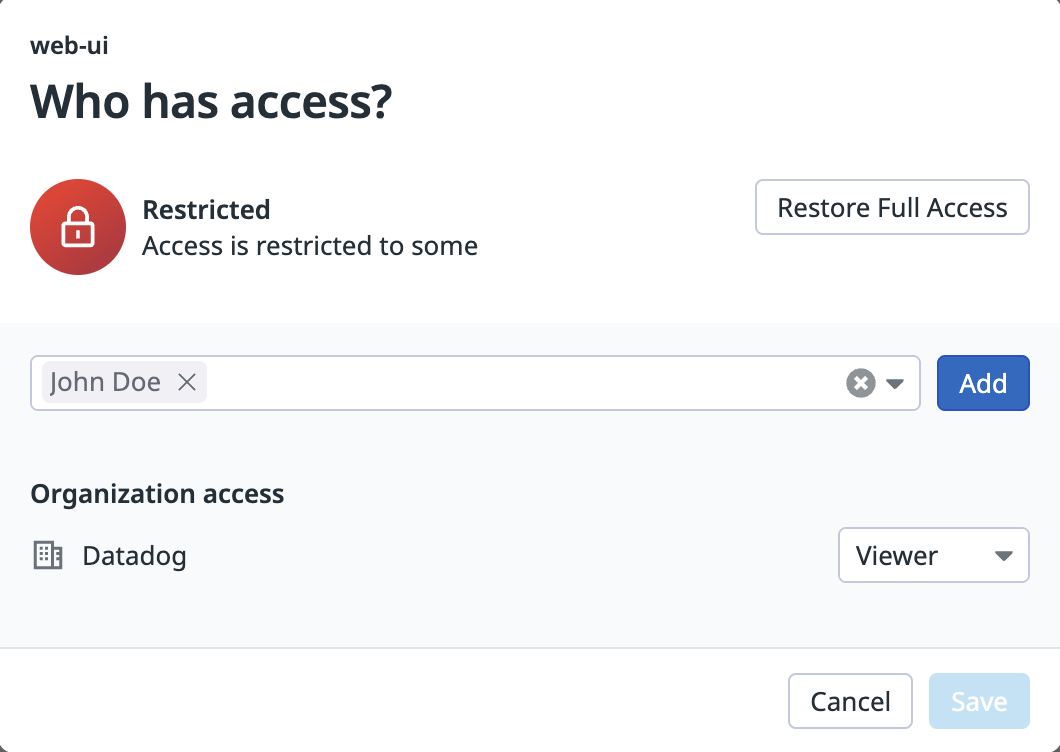Image resolution: width=1060 pixels, height=752 pixels.
Task: Open the Viewer permission dropdown
Action: tap(932, 555)
